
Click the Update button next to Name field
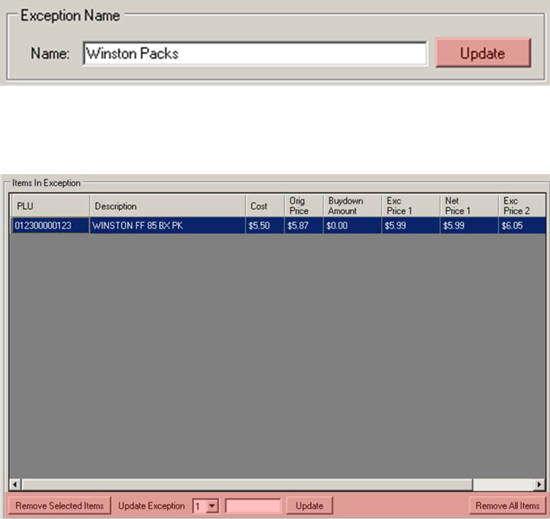click(x=483, y=53)
